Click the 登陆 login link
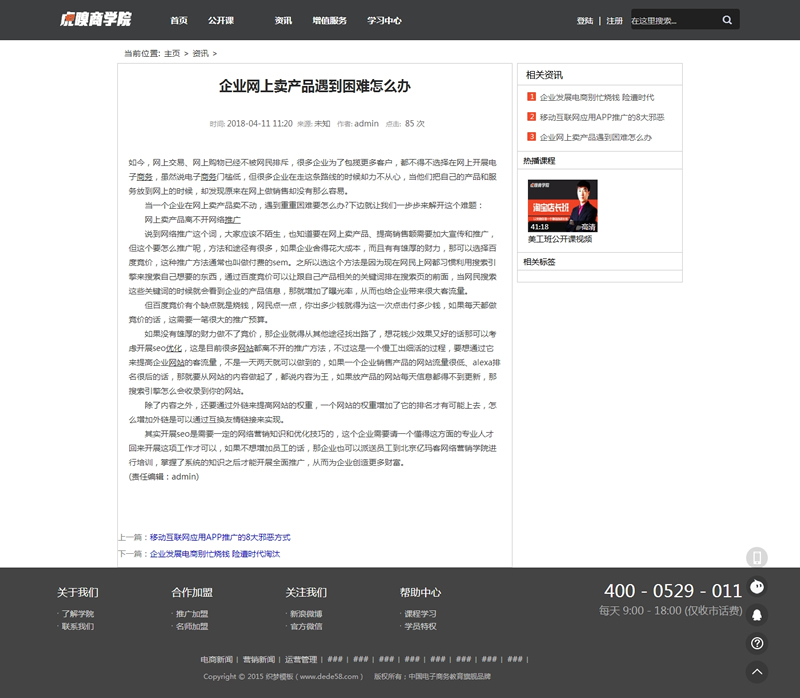Screen dimensions: 800x698 [x=585, y=20]
